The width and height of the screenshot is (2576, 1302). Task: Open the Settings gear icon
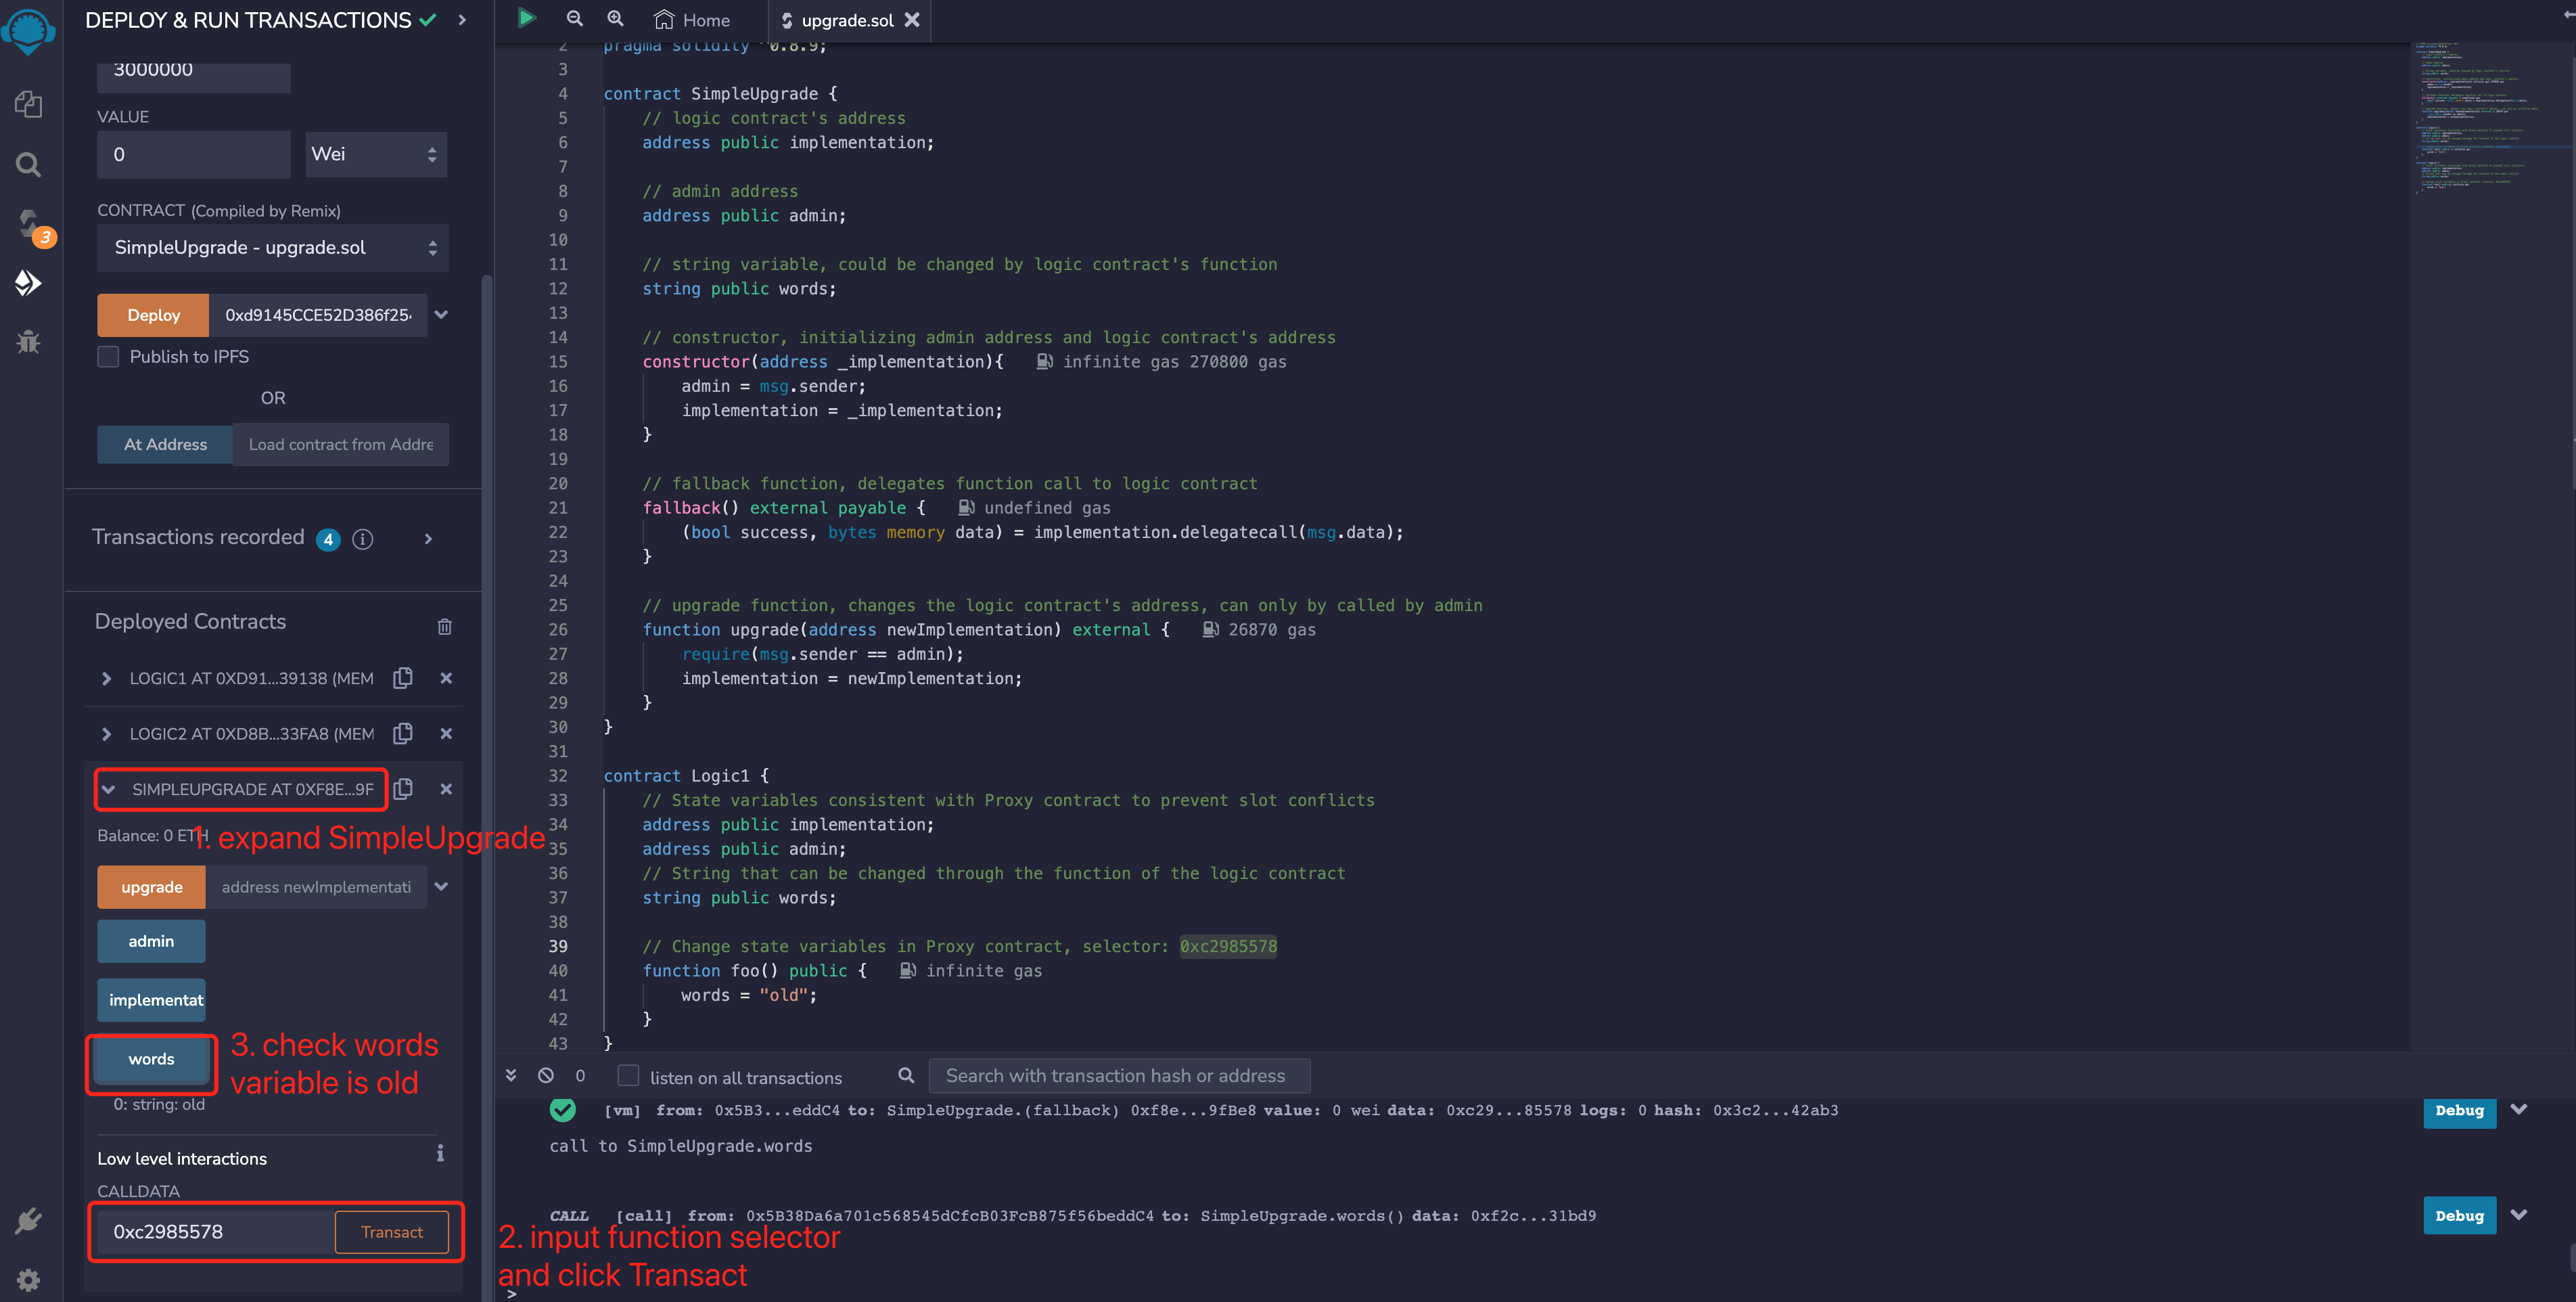(x=28, y=1279)
